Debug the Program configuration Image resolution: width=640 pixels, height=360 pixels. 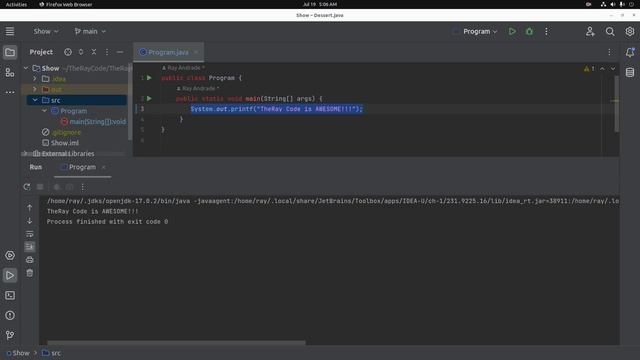(529, 31)
